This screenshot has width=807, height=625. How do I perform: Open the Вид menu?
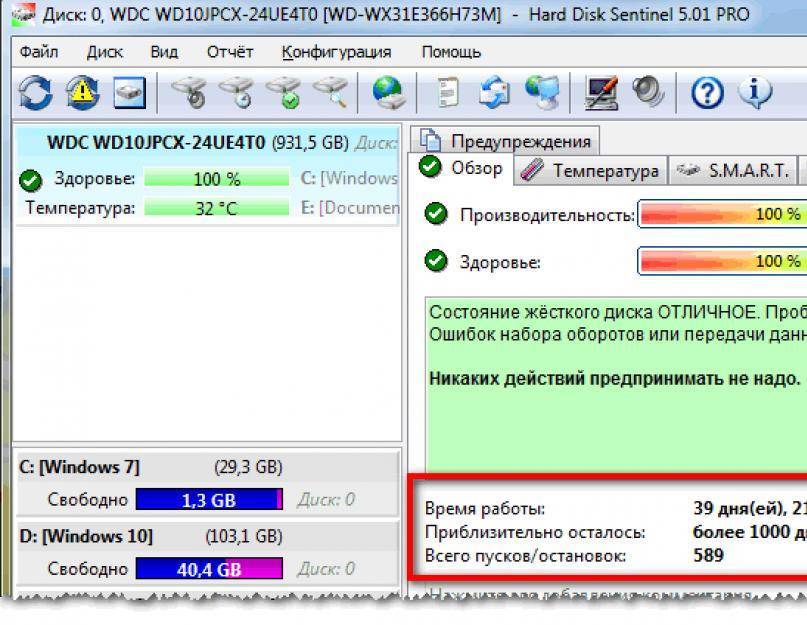(x=164, y=52)
